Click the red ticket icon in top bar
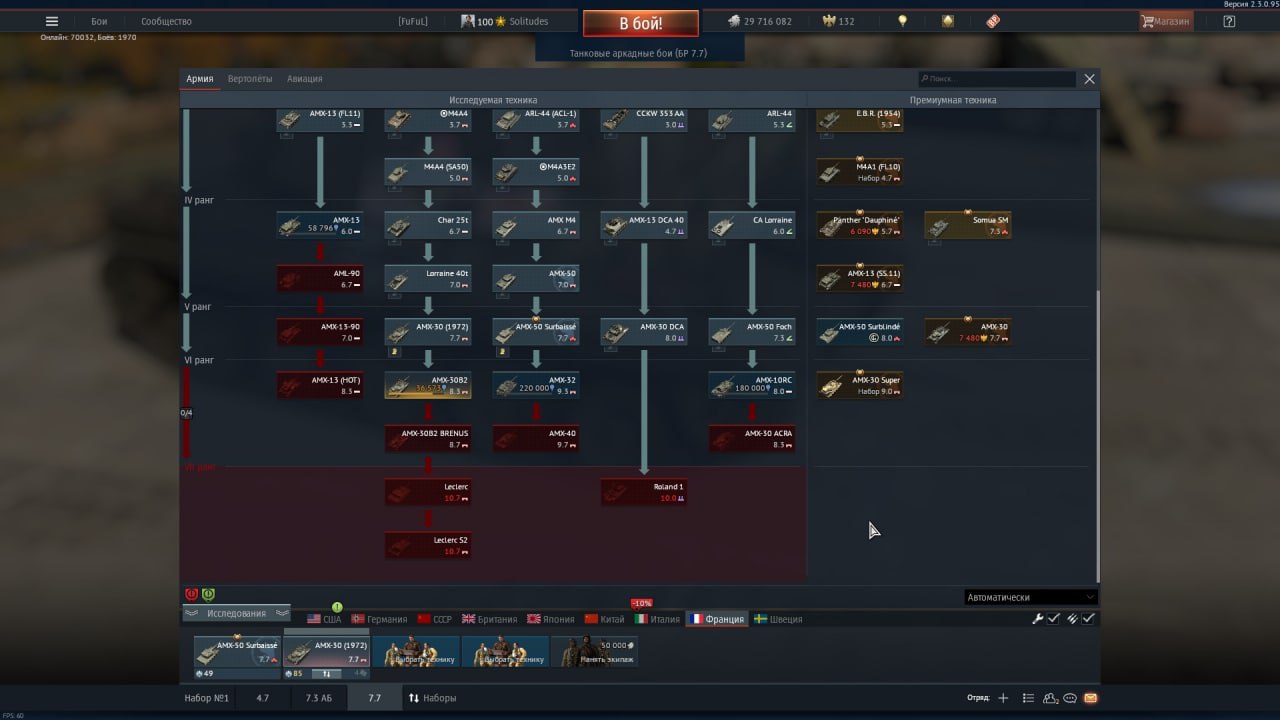This screenshot has width=1280, height=720. pos(993,21)
